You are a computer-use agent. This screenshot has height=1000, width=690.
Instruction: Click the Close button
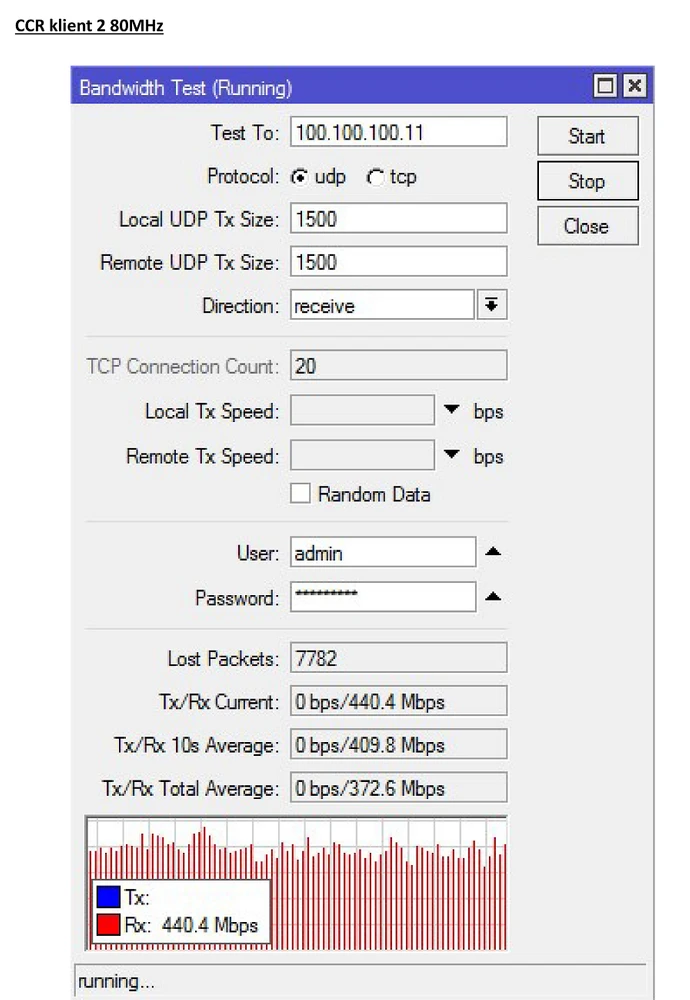586,226
